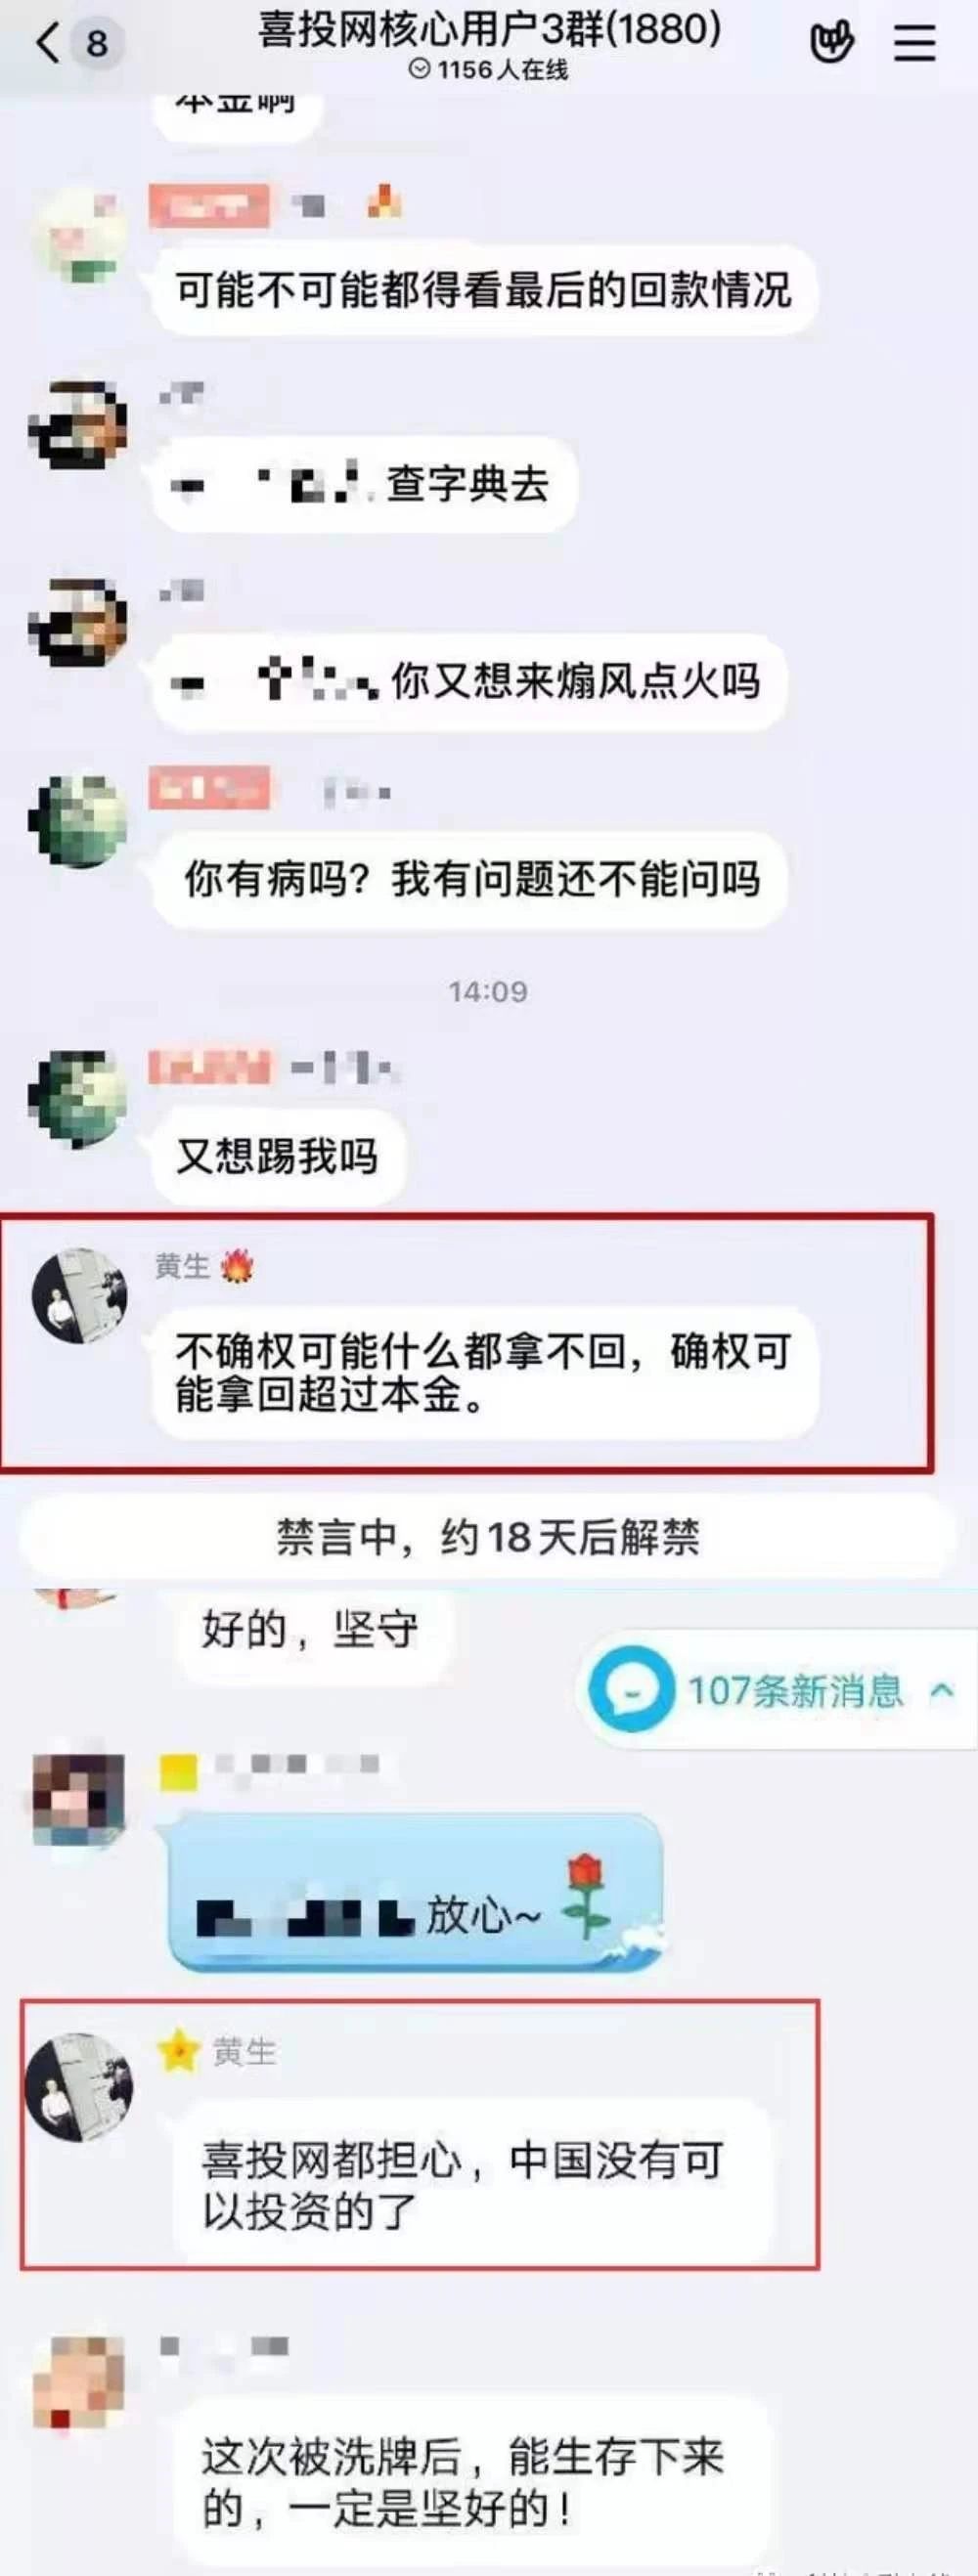Viewport: 978px width, 2576px height.
Task: Open avatar next to 查字典去 message
Action: point(78,424)
